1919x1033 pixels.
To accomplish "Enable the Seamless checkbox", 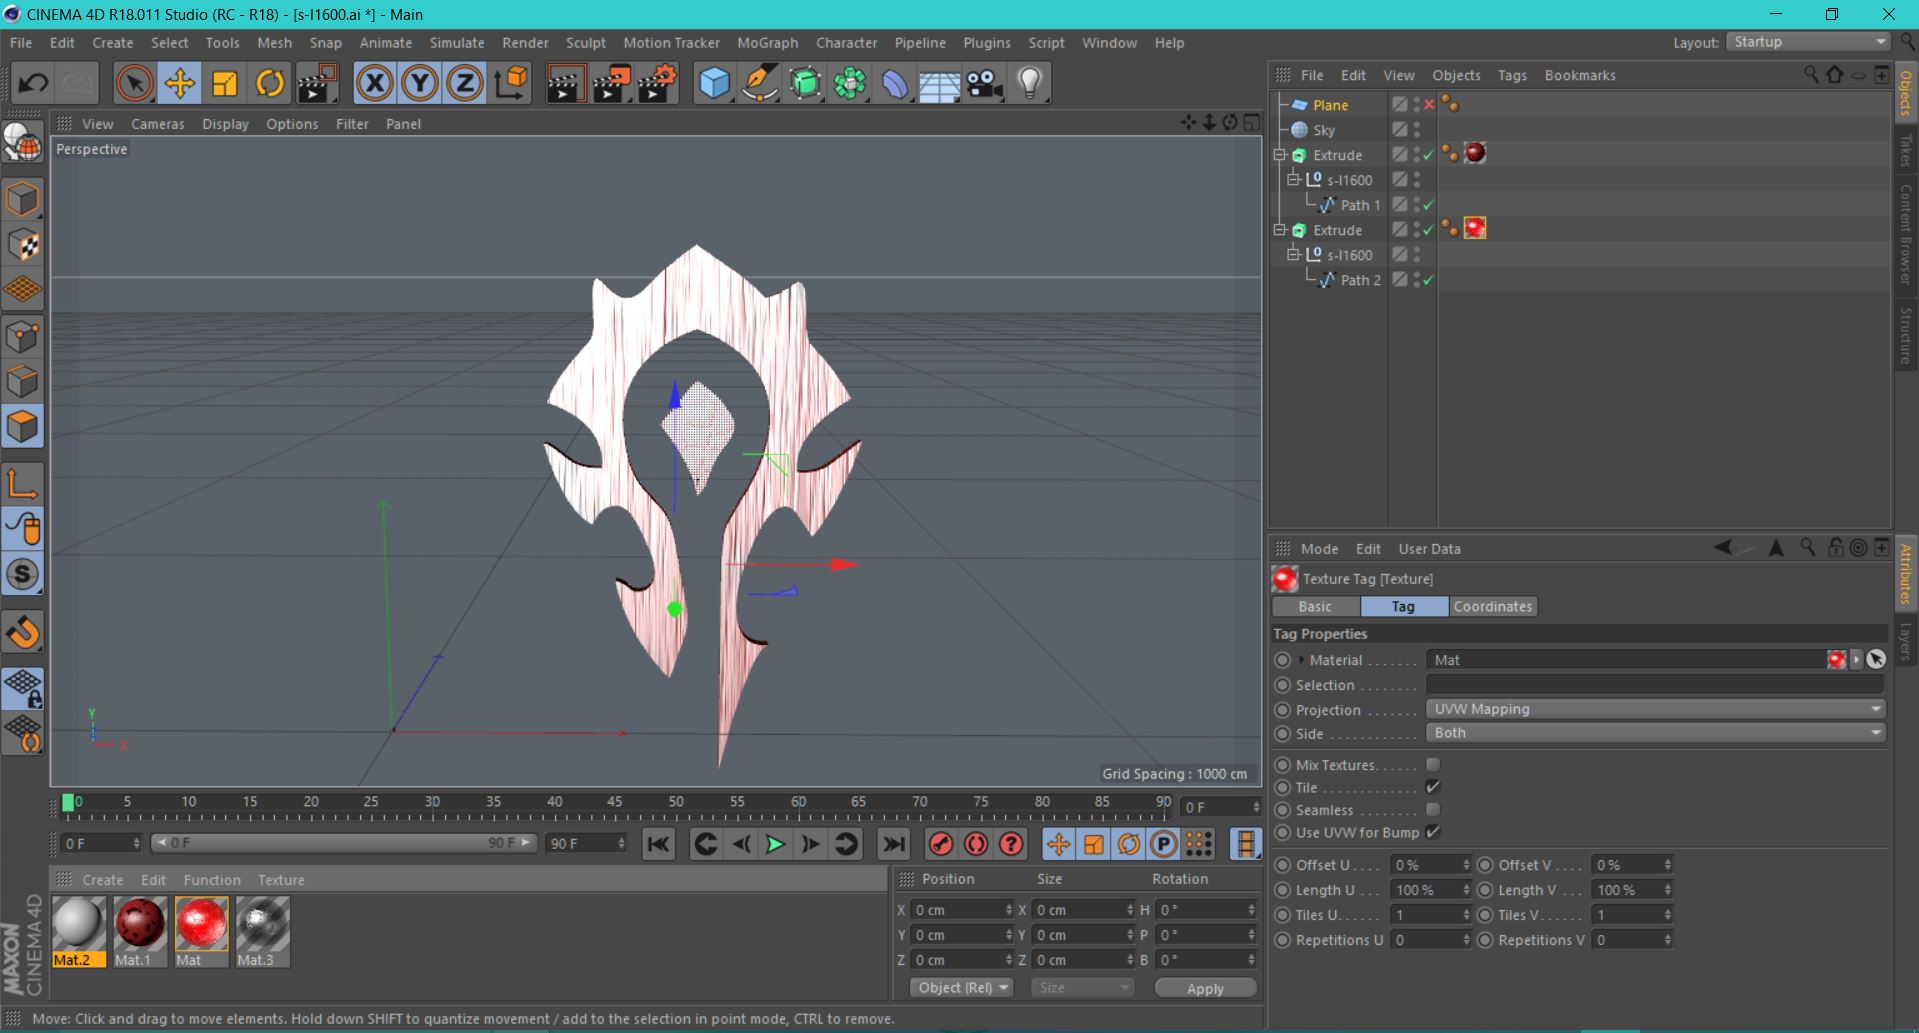I will [x=1433, y=810].
